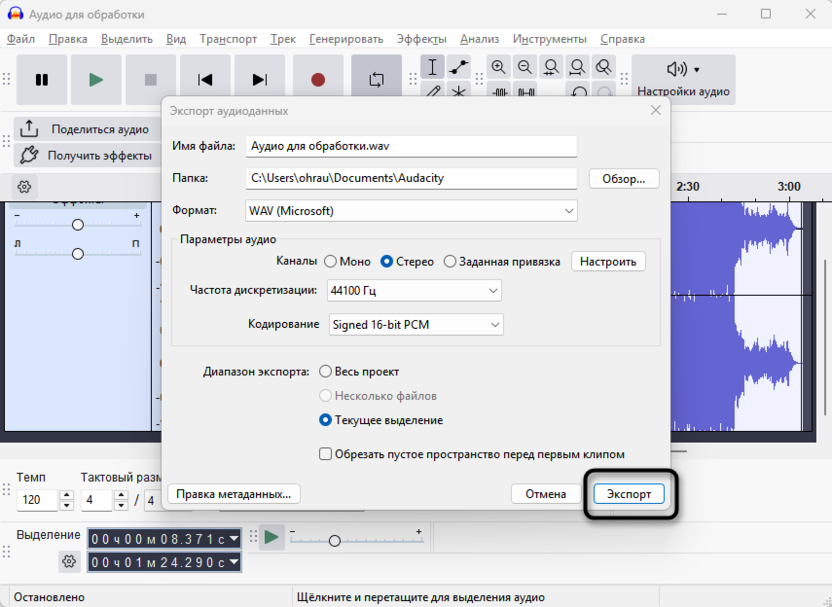Enable 'Обрезать пустое пространство' checkbox
Image resolution: width=832 pixels, height=607 pixels.
[325, 454]
